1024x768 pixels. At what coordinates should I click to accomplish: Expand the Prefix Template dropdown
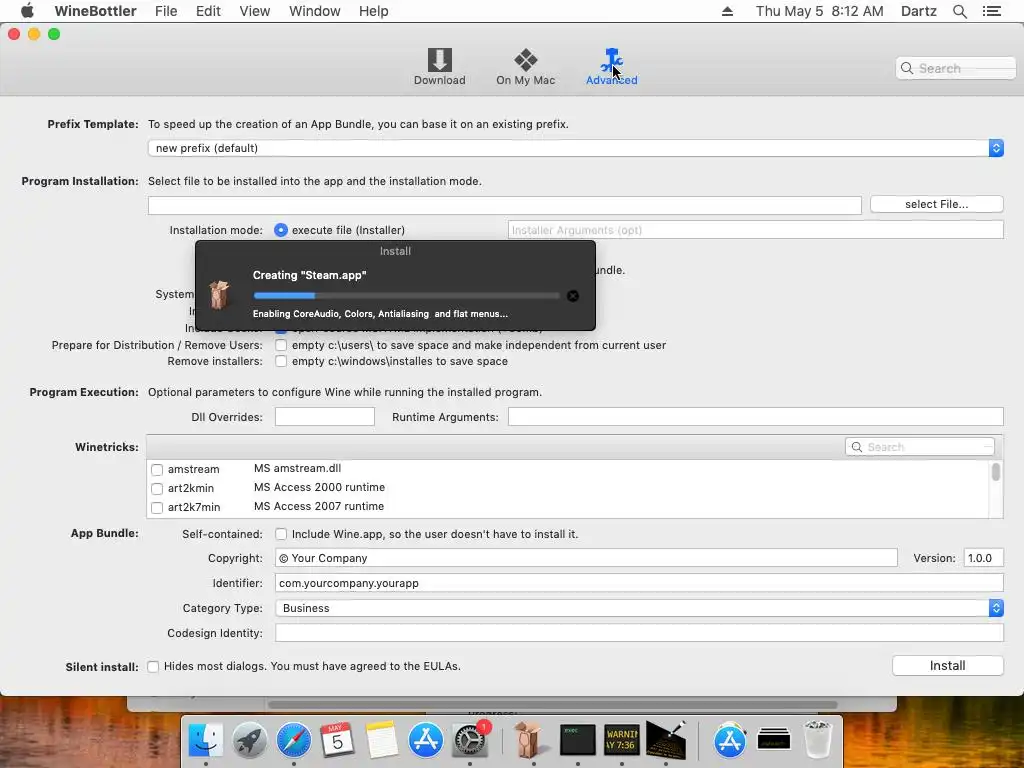(575, 148)
